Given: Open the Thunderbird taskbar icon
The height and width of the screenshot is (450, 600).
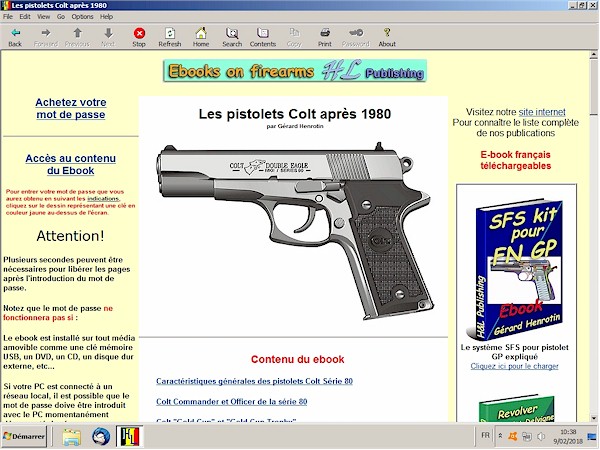Looking at the screenshot, I should pos(101,437).
